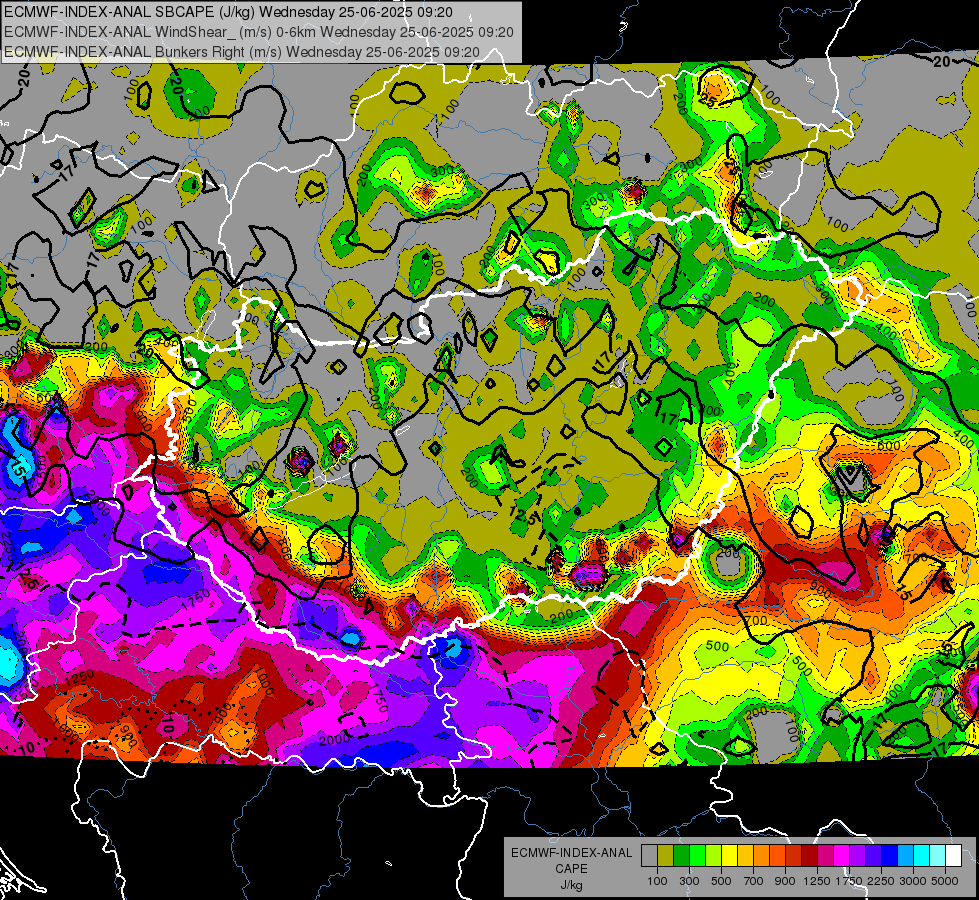The image size is (979, 900).
Task: Click the 100 tick label under the legend
Action: (657, 881)
